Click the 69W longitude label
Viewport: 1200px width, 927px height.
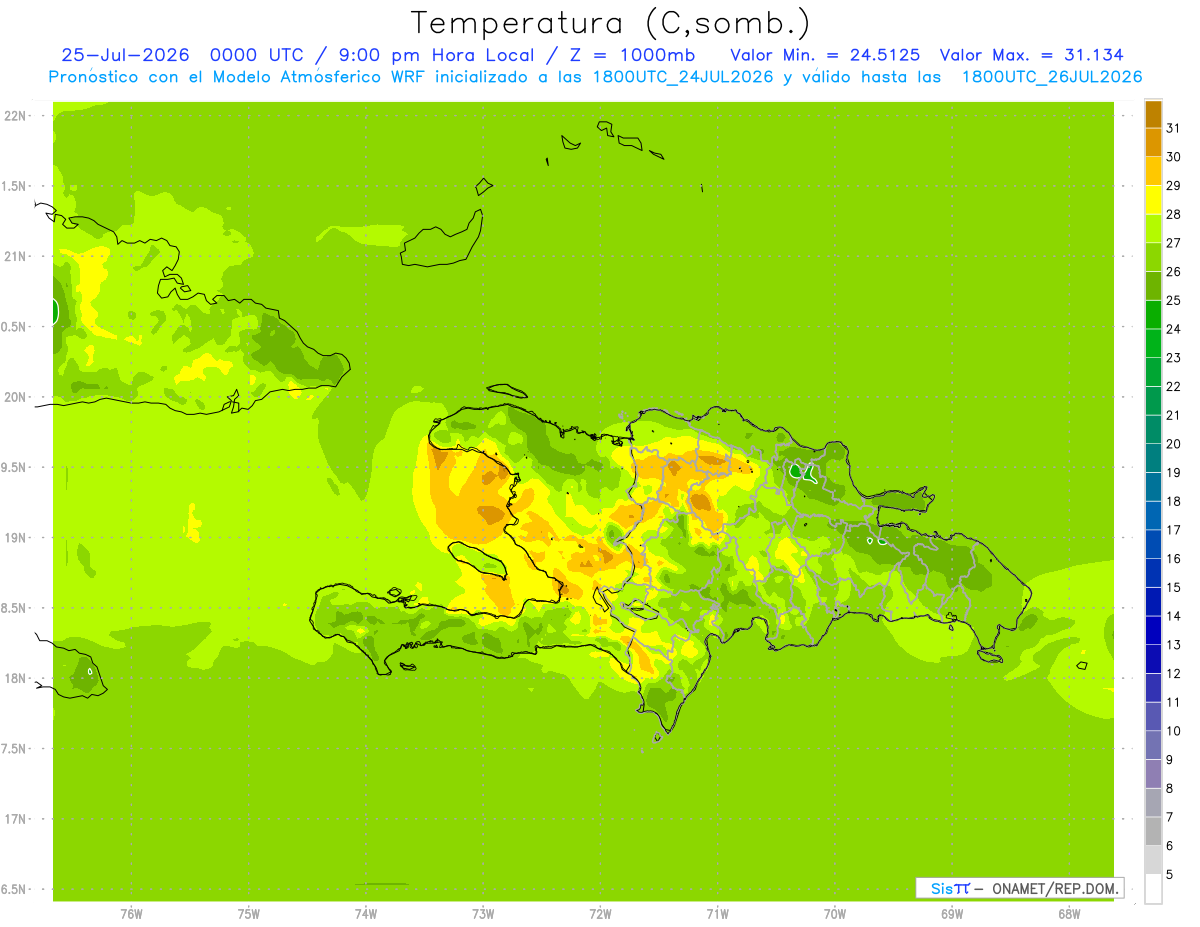[x=951, y=913]
